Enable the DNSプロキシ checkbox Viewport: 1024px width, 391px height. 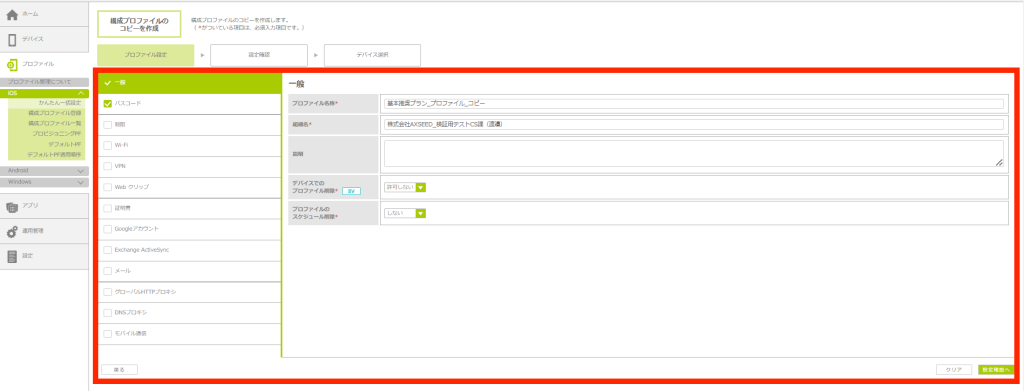coord(108,313)
